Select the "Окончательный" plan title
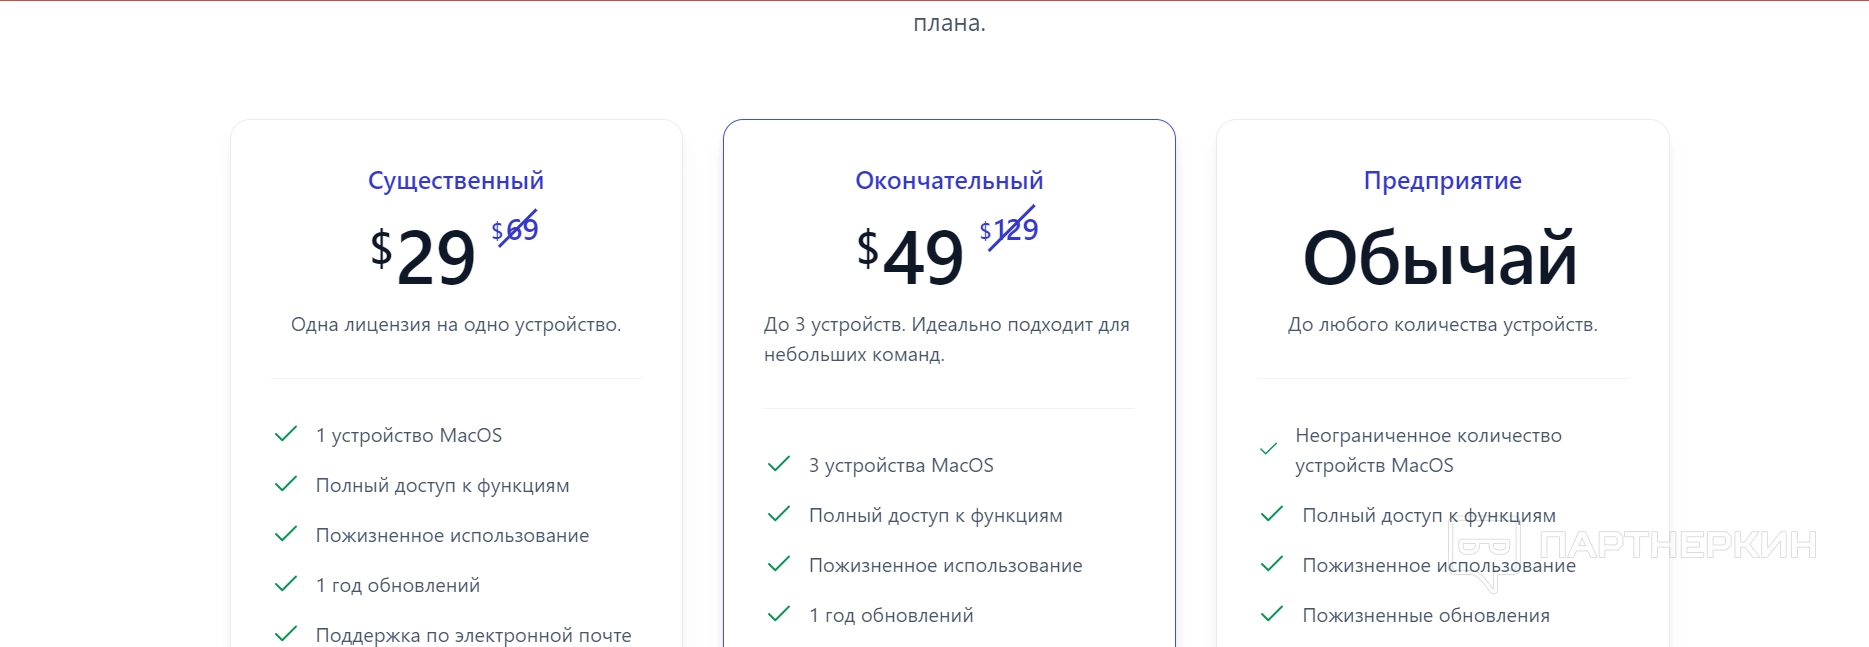Screen dimensions: 1869x647 coord(949,181)
